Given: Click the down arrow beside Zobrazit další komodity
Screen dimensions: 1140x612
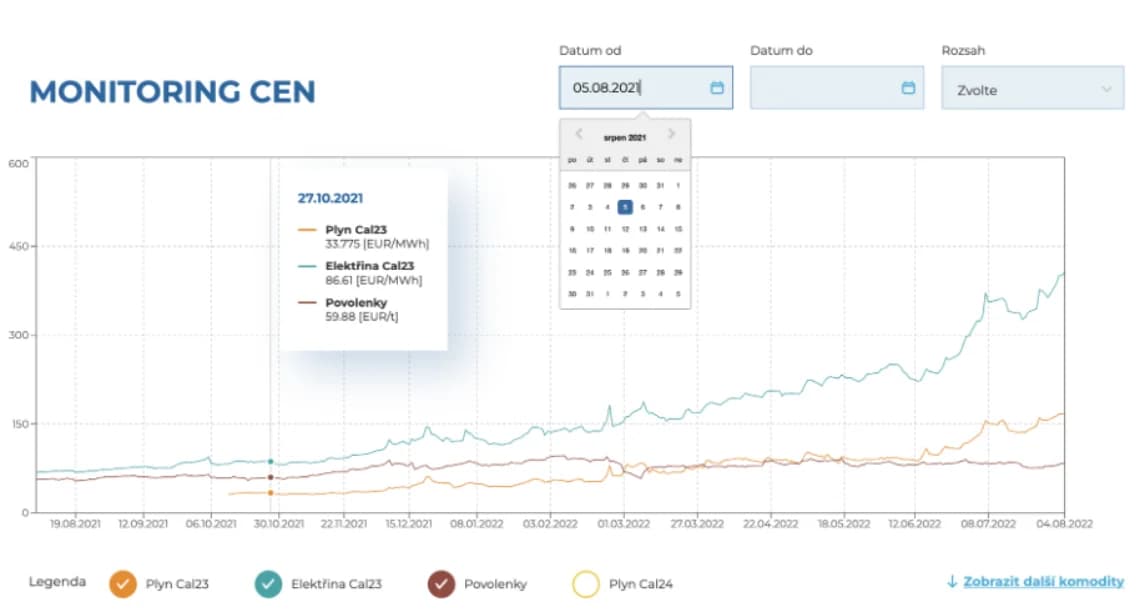Looking at the screenshot, I should [952, 581].
